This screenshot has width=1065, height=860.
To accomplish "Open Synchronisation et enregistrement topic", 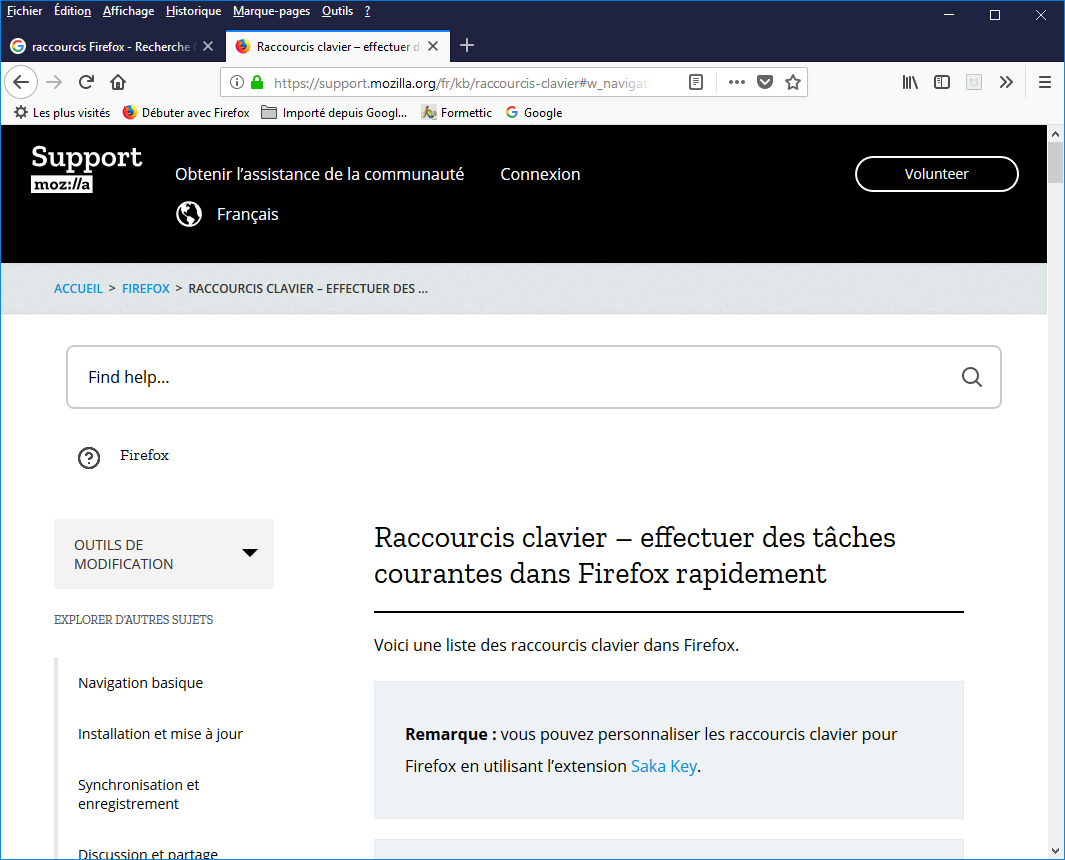I will (139, 794).
